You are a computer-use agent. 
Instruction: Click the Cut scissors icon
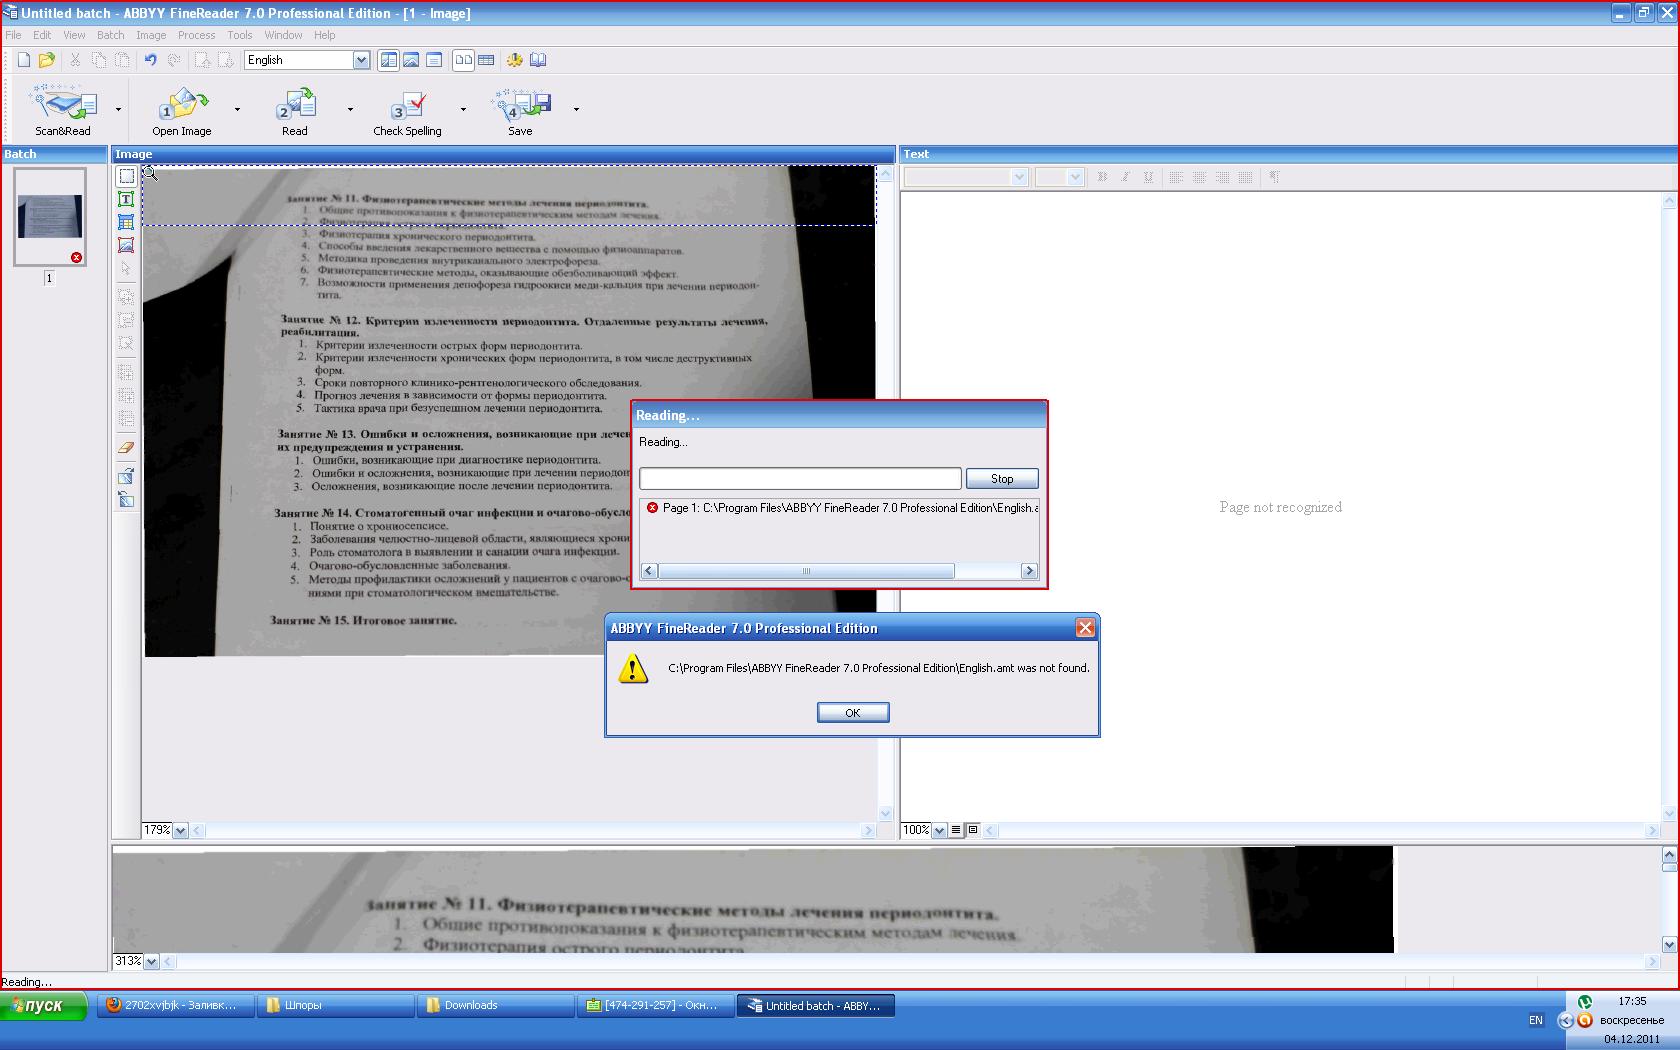(x=75, y=60)
